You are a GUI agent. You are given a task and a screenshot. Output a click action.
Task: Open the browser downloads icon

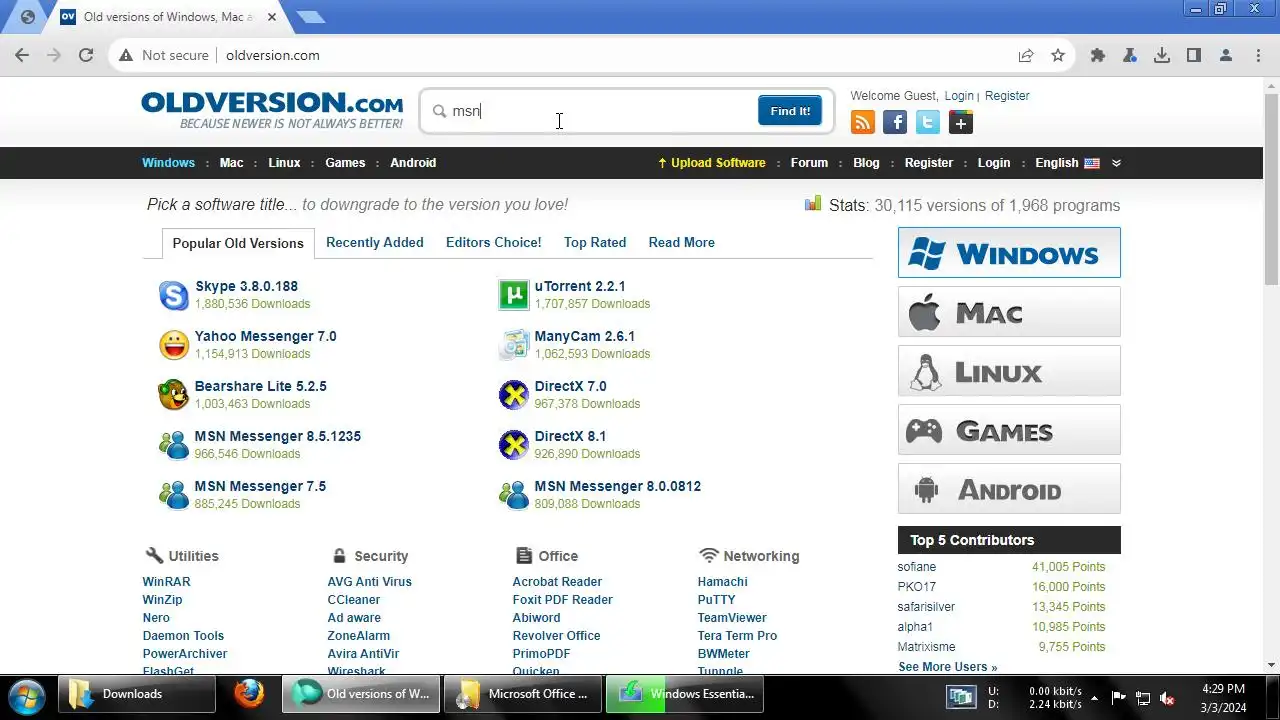(x=1162, y=55)
